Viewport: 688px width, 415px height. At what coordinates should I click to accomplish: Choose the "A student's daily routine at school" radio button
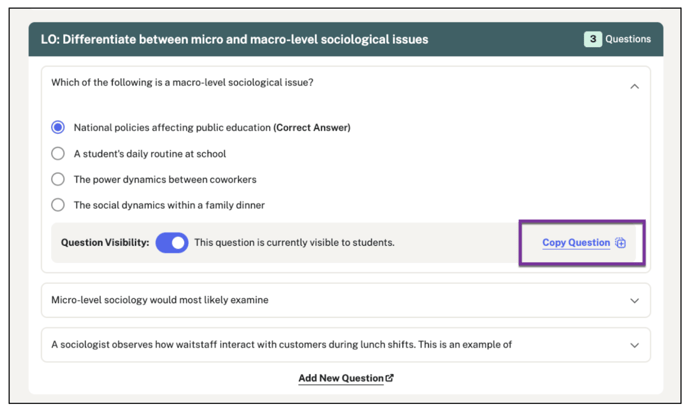58,154
